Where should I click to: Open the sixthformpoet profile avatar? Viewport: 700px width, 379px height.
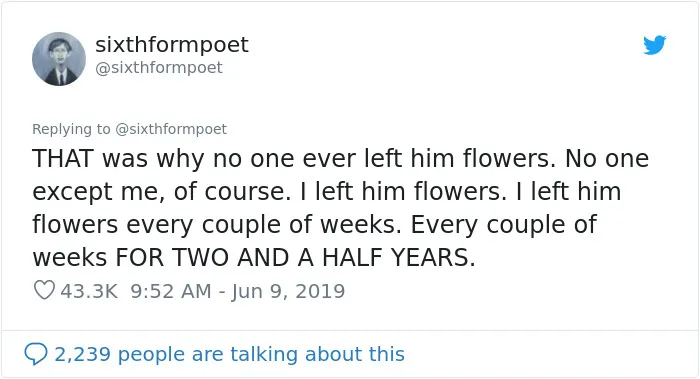coord(59,58)
